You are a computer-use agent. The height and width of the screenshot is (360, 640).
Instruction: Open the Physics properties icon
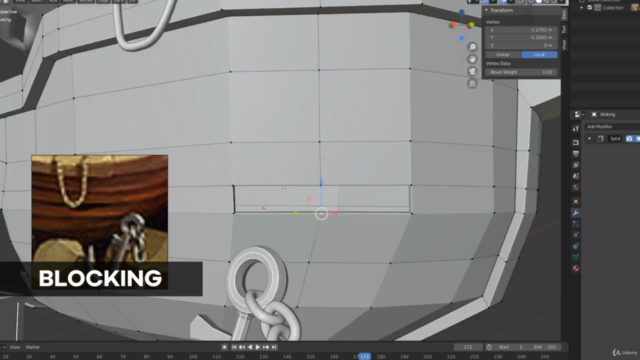point(576,235)
